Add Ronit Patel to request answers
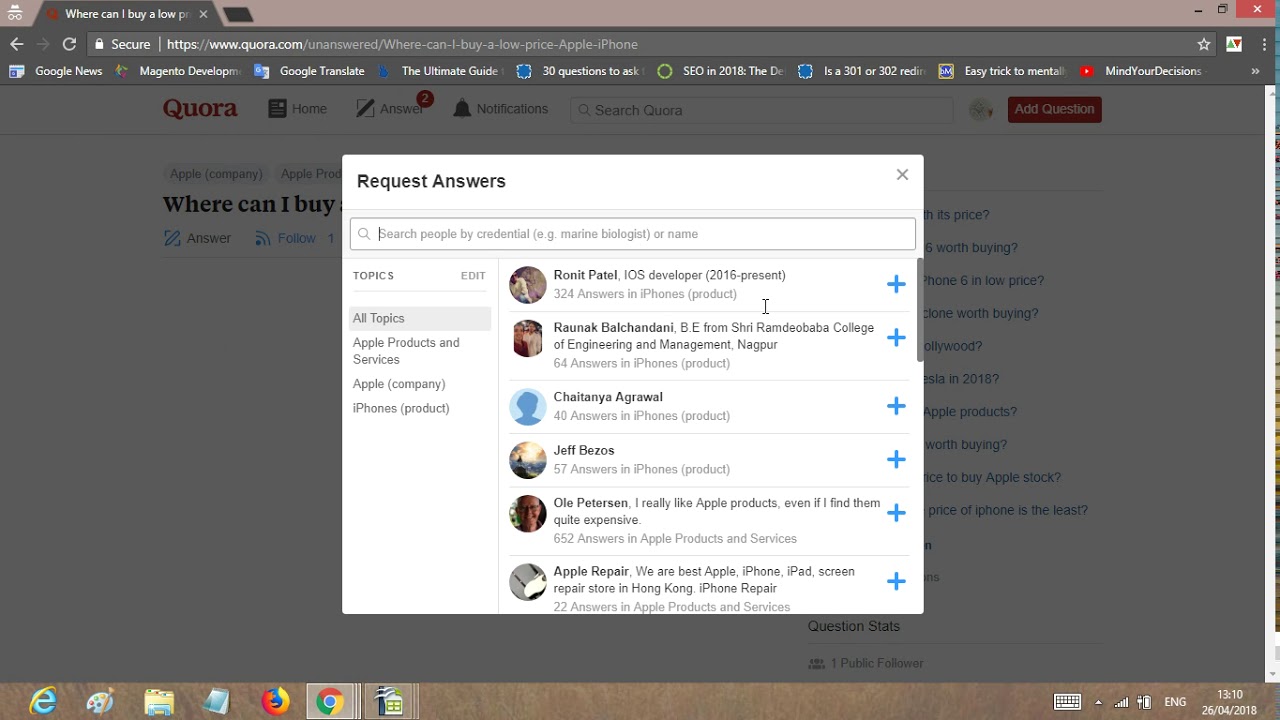 point(896,284)
